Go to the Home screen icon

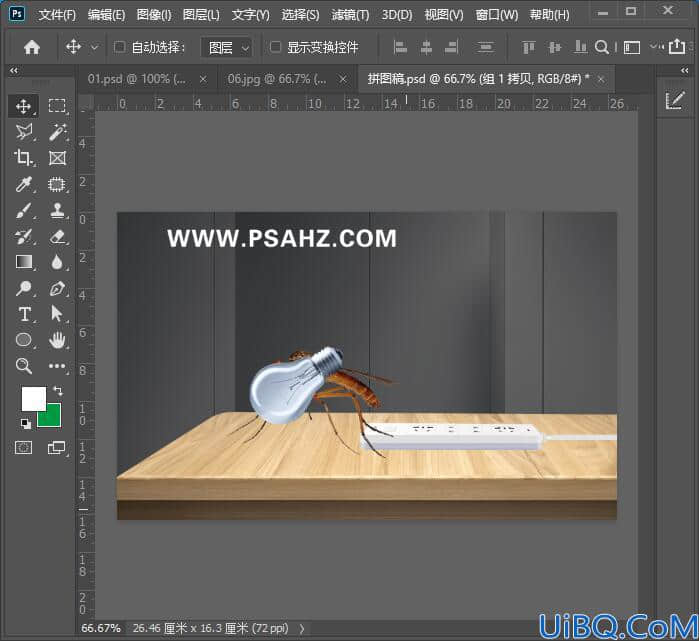pos(32,47)
